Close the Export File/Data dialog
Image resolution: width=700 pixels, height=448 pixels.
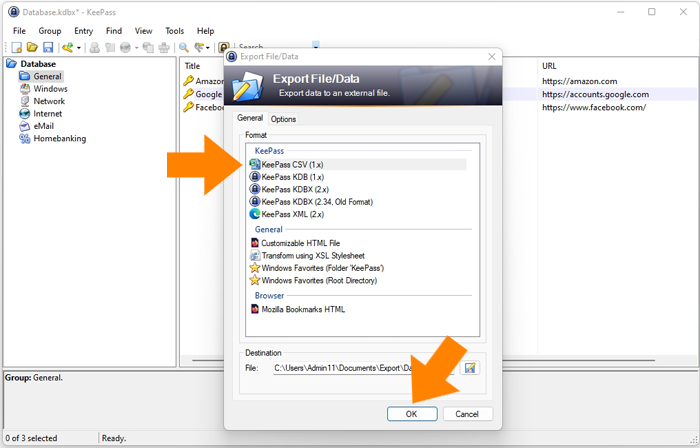[491, 57]
